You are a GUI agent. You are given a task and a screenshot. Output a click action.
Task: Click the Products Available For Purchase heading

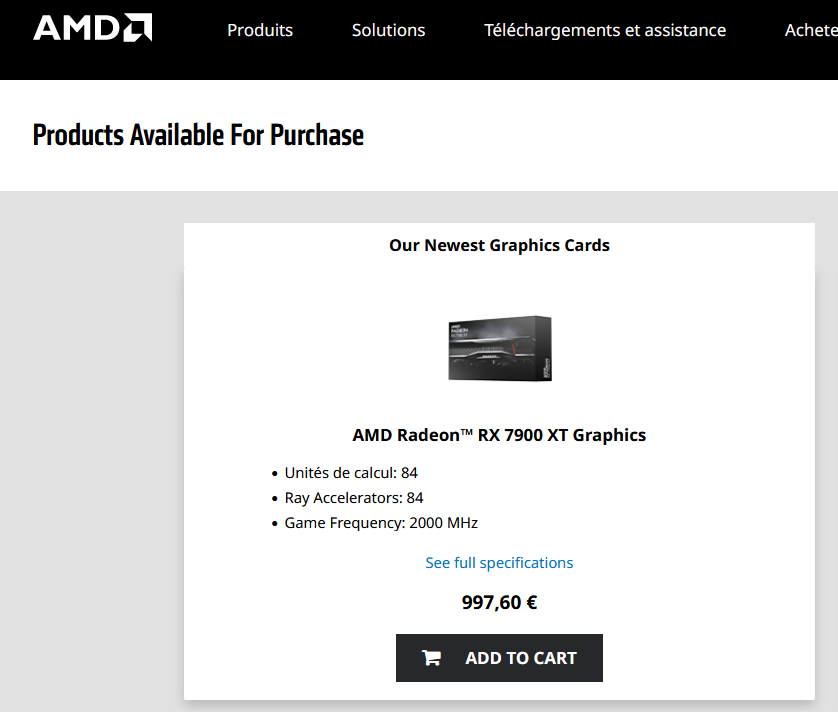[x=198, y=135]
